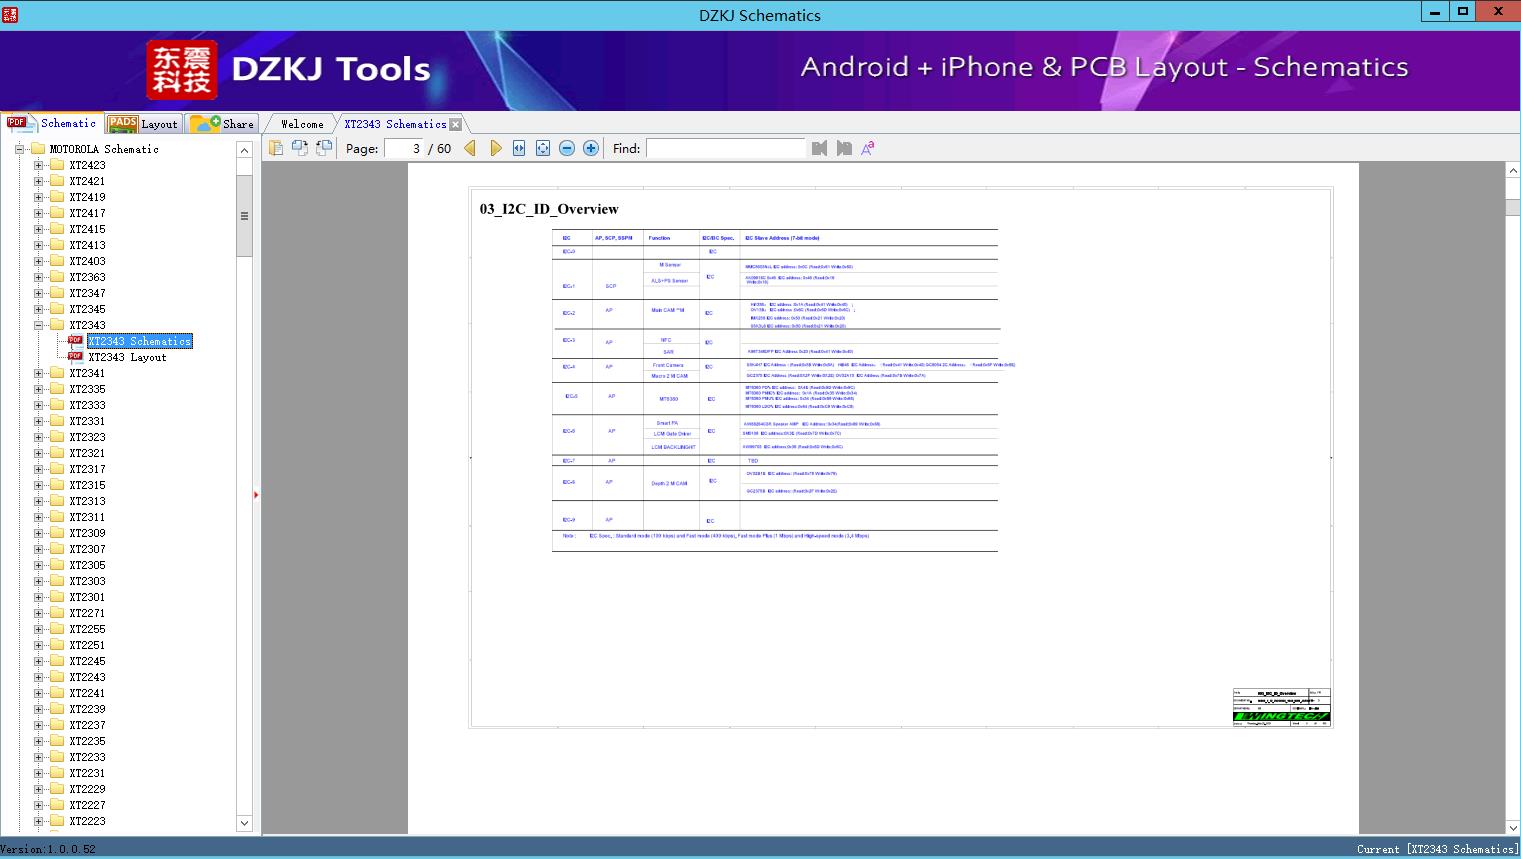The image size is (1521, 859).
Task: Select the XT2345 tree folder
Action: coord(87,309)
